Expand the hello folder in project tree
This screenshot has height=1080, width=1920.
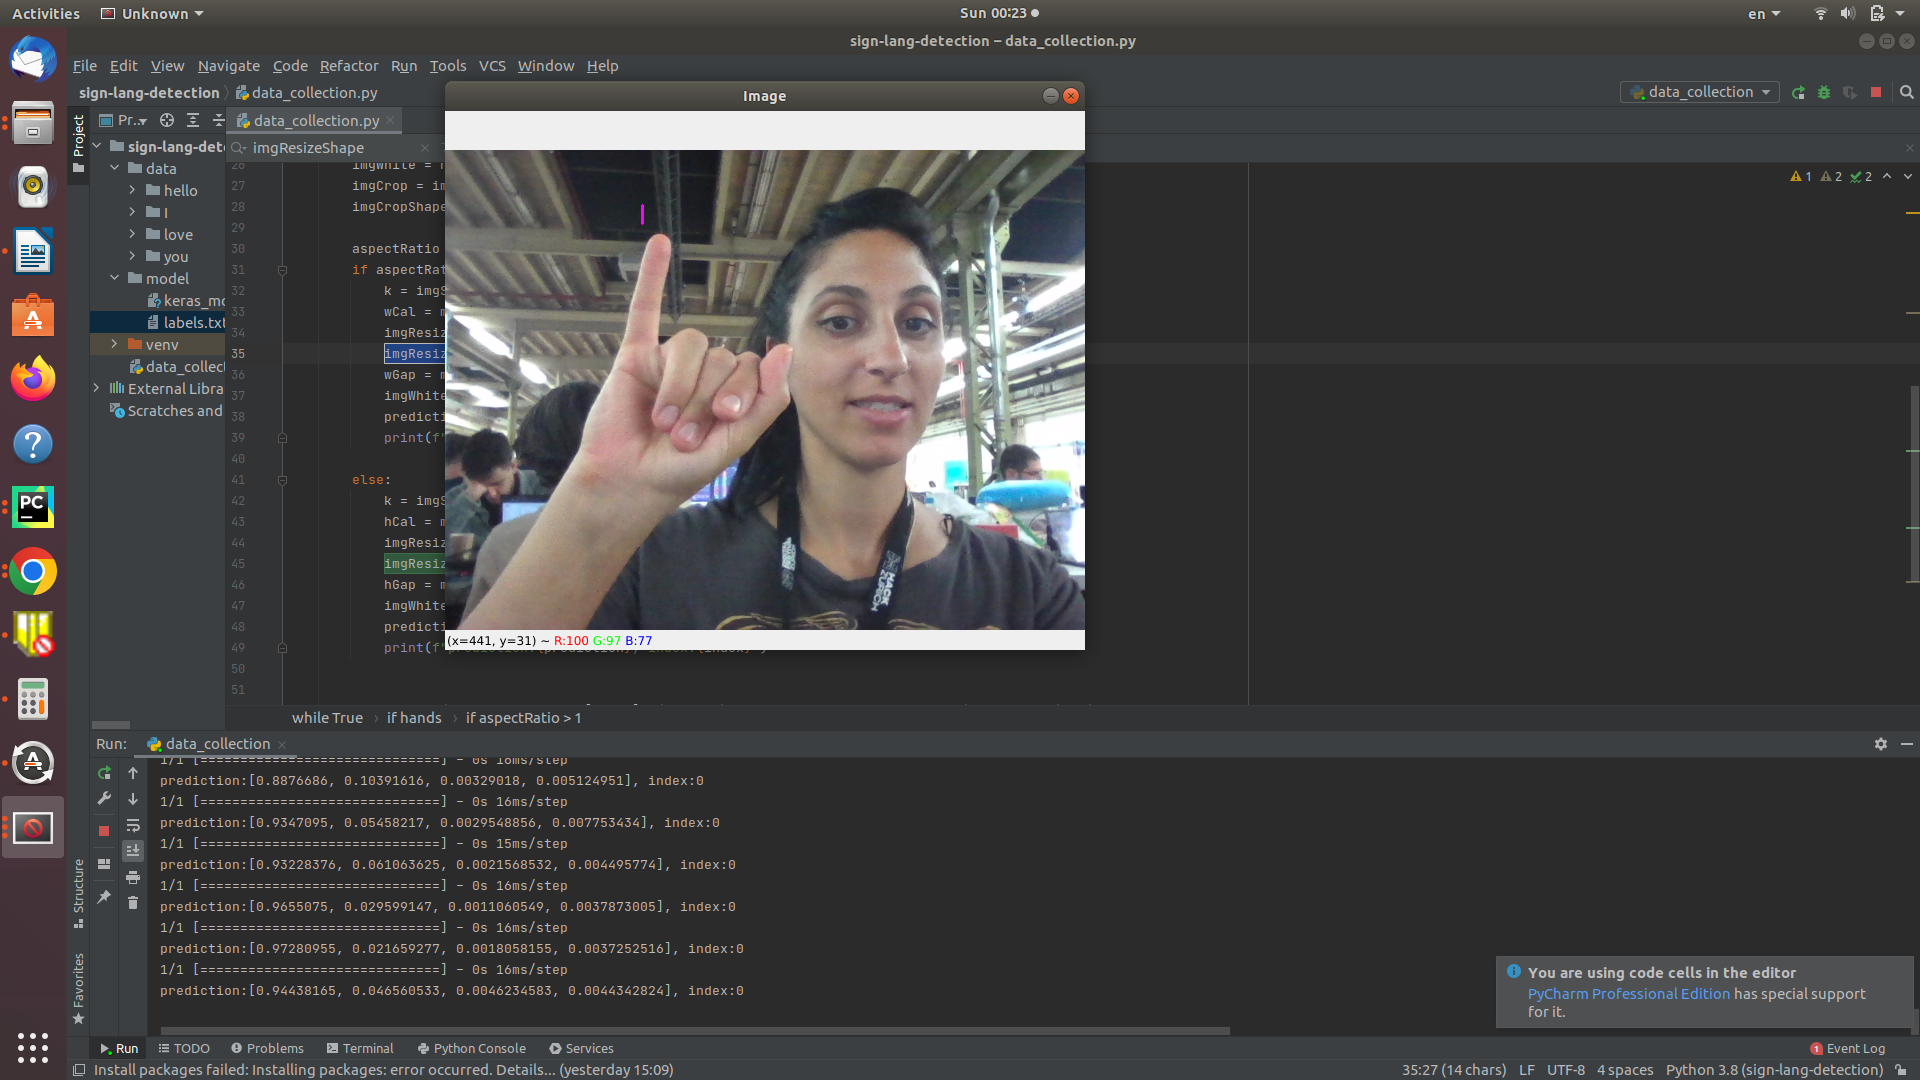tap(132, 190)
